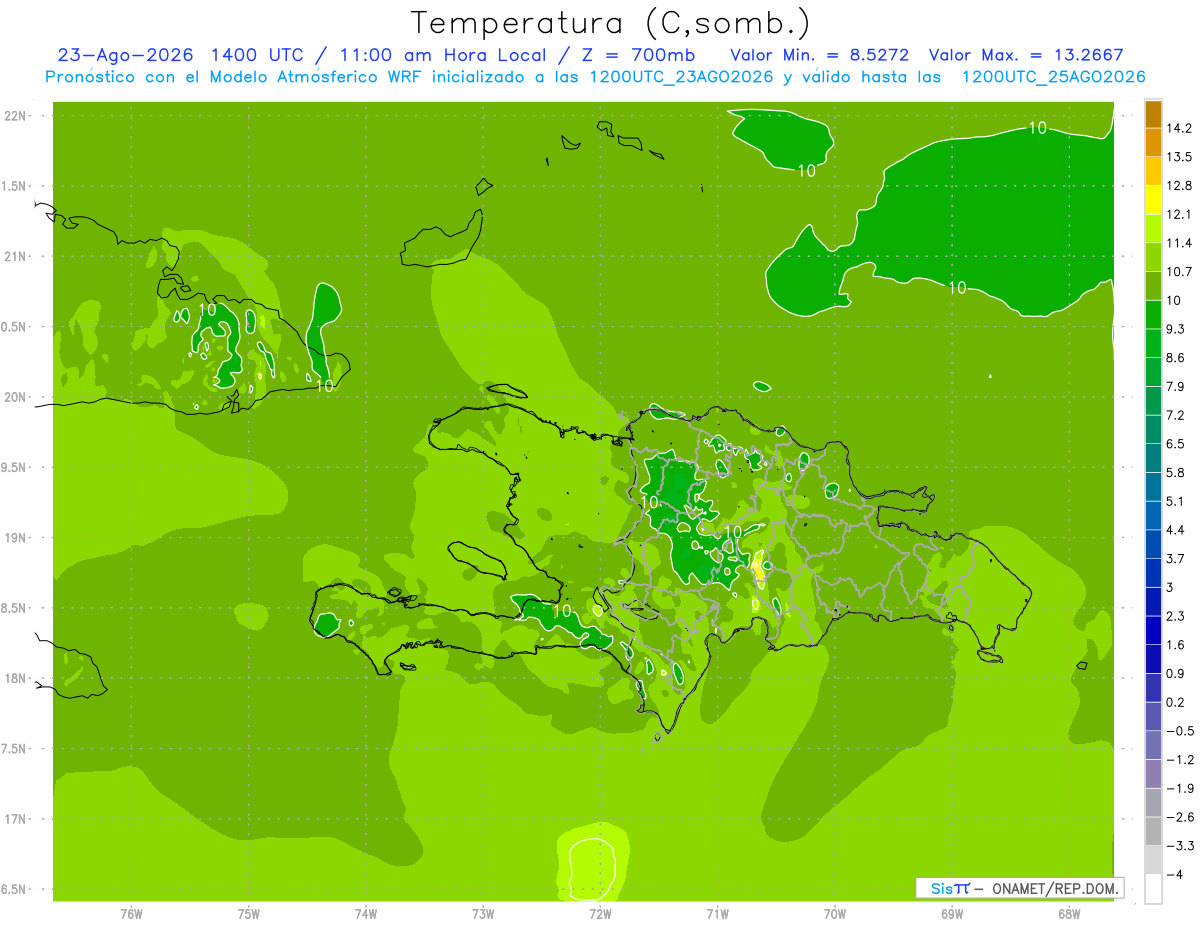Click the colorbar "11.4" value
Image resolution: width=1200 pixels, height=927 pixels.
[x=1180, y=243]
